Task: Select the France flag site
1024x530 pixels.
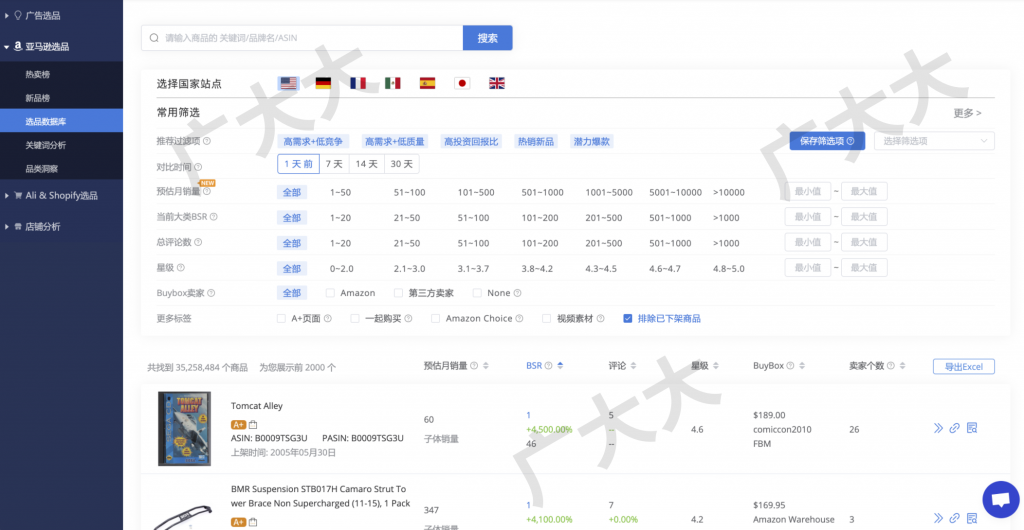Action: [x=358, y=83]
